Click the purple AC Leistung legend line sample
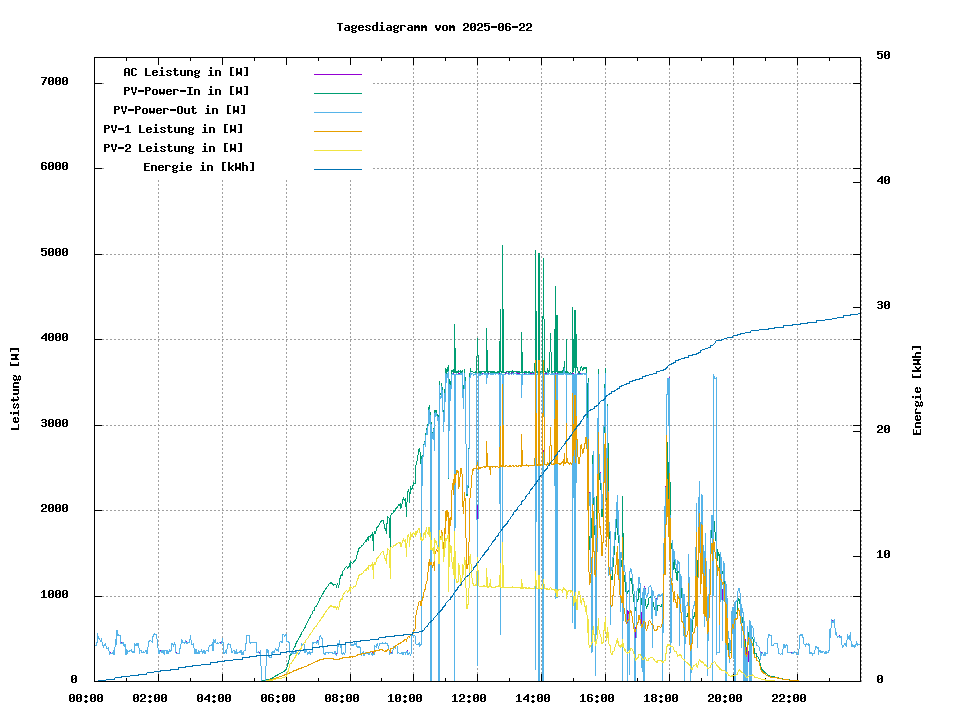Image resolution: width=960 pixels, height=720 pixels. pyautogui.click(x=337, y=74)
